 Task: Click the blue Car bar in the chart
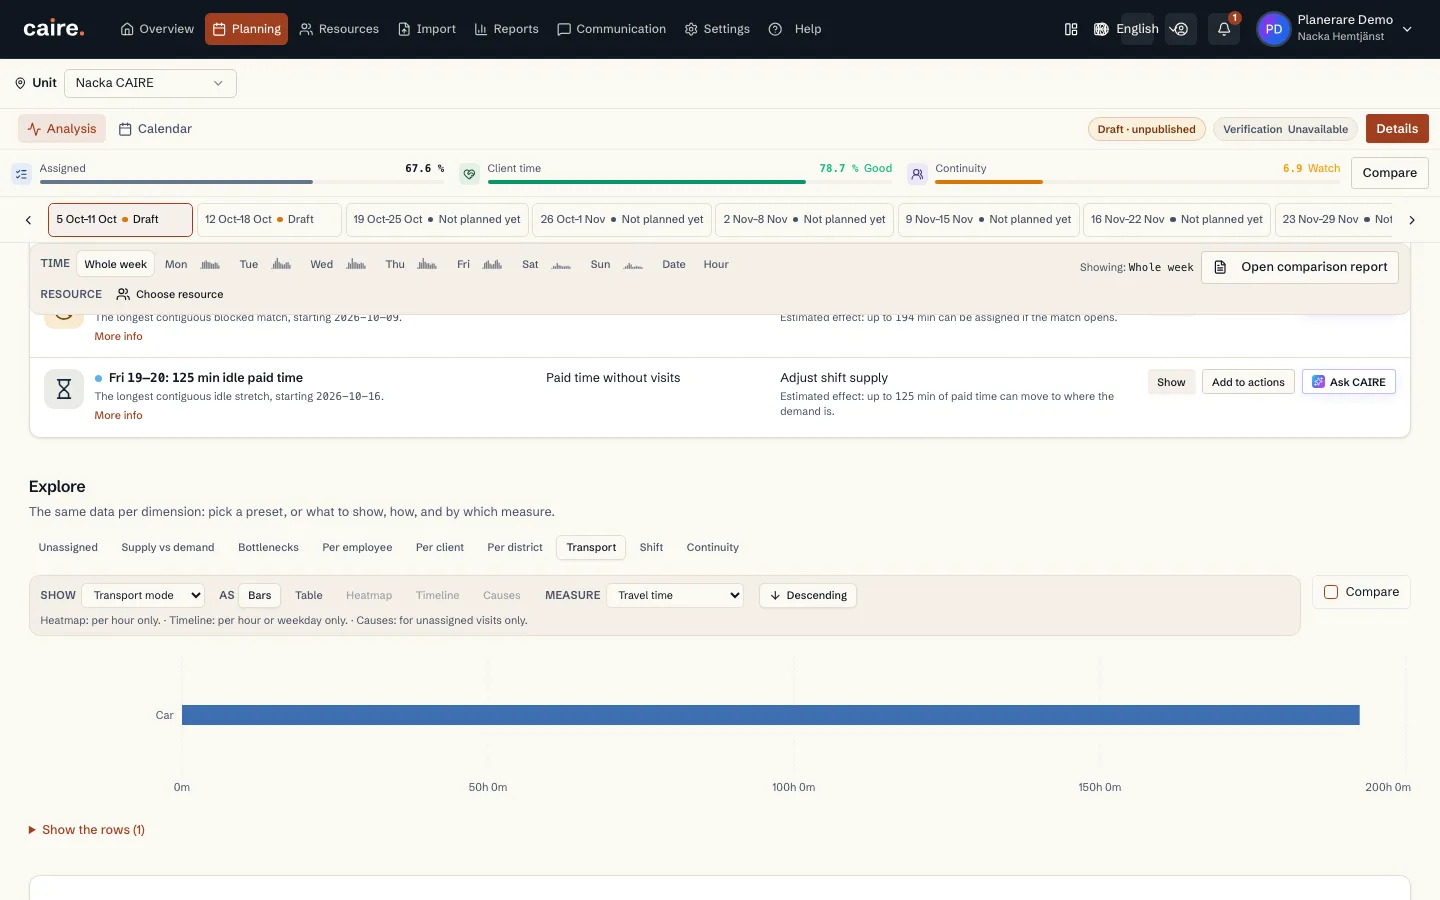click(x=770, y=715)
